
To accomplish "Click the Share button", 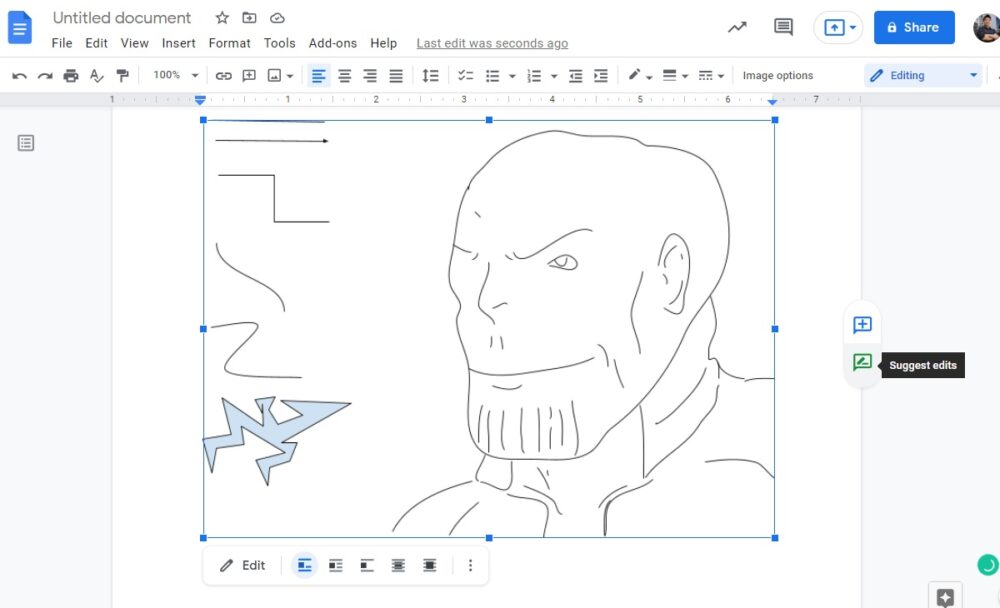I will tap(913, 27).
